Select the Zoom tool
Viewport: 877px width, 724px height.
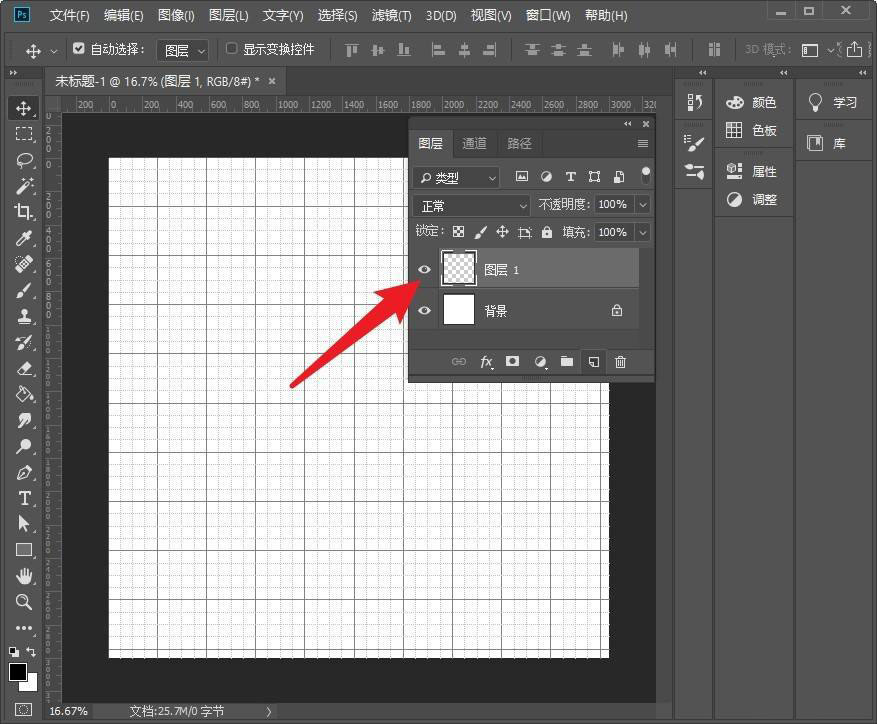pyautogui.click(x=24, y=602)
